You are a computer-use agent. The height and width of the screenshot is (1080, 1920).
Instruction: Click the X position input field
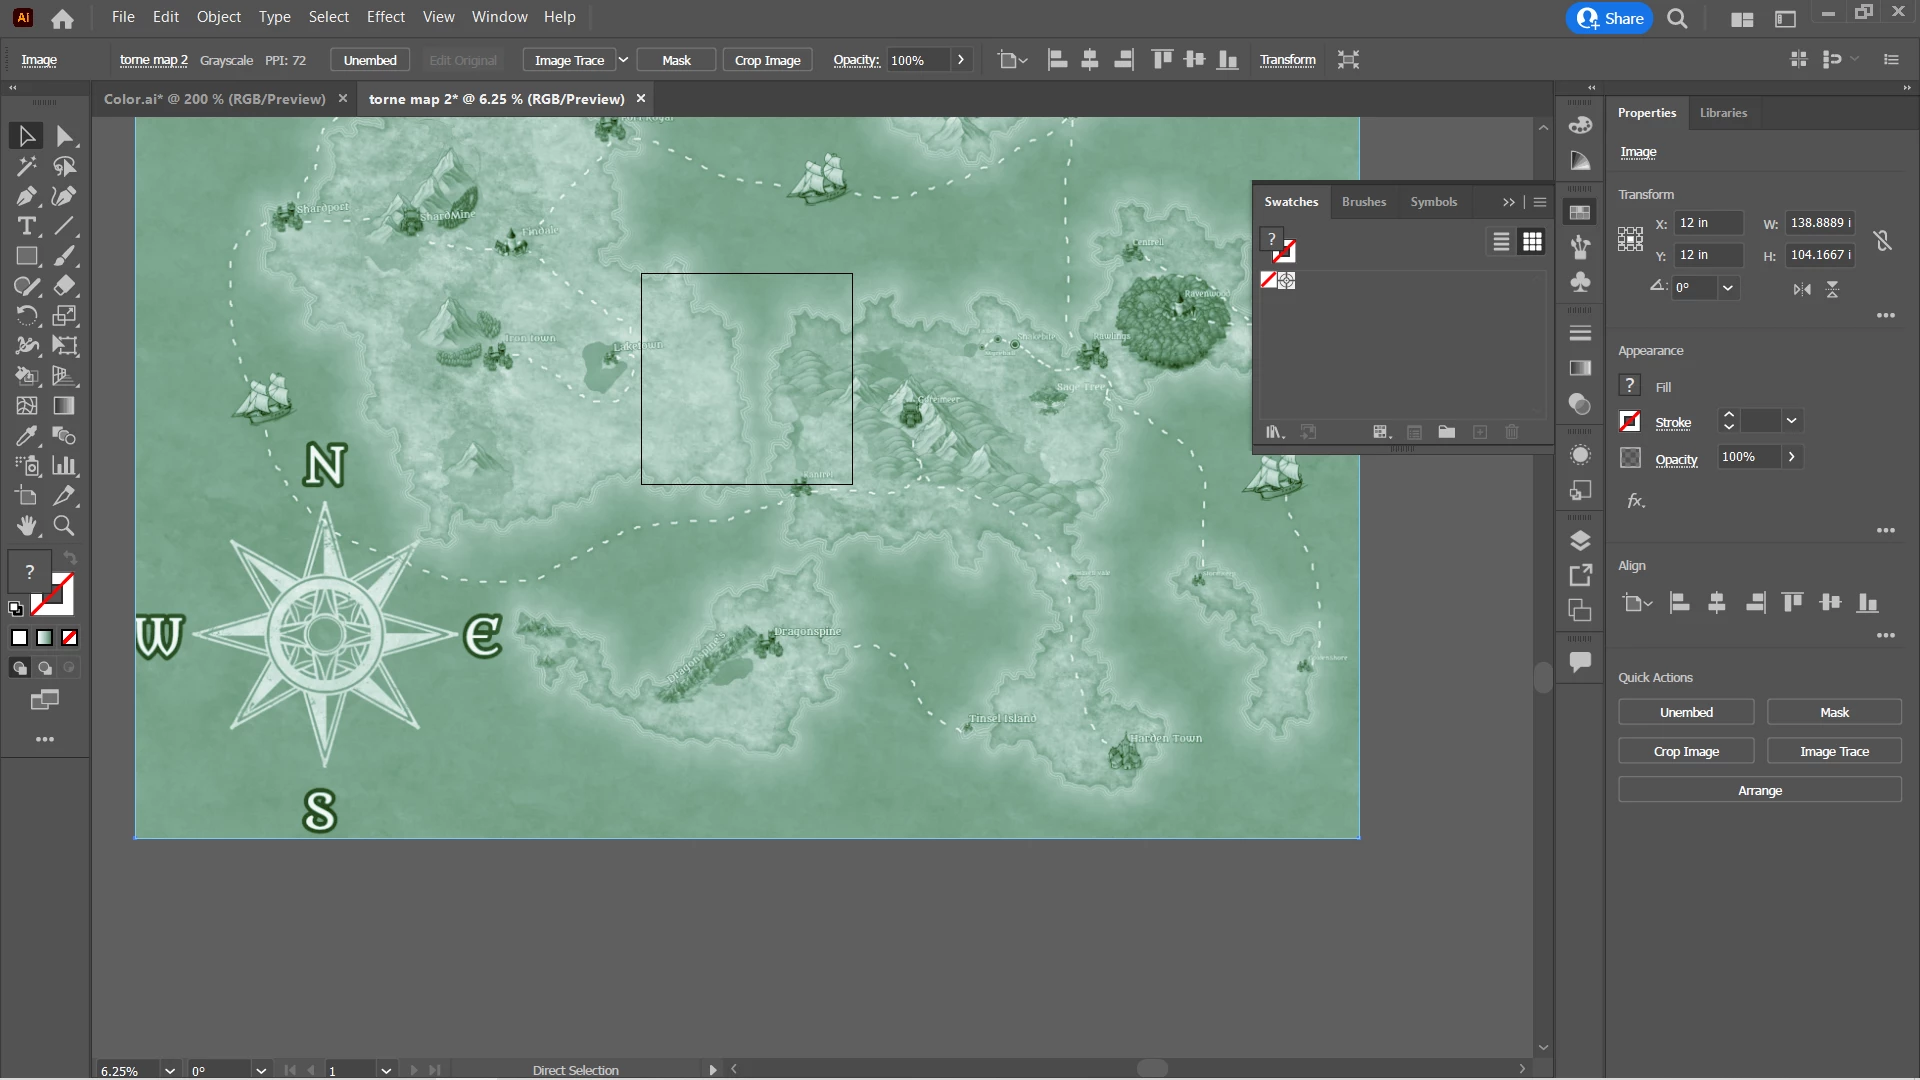click(x=1708, y=223)
